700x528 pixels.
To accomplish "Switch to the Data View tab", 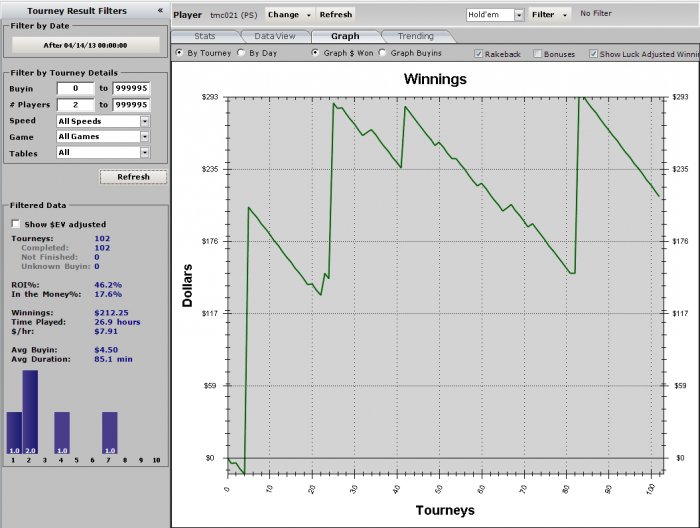I will [275, 36].
